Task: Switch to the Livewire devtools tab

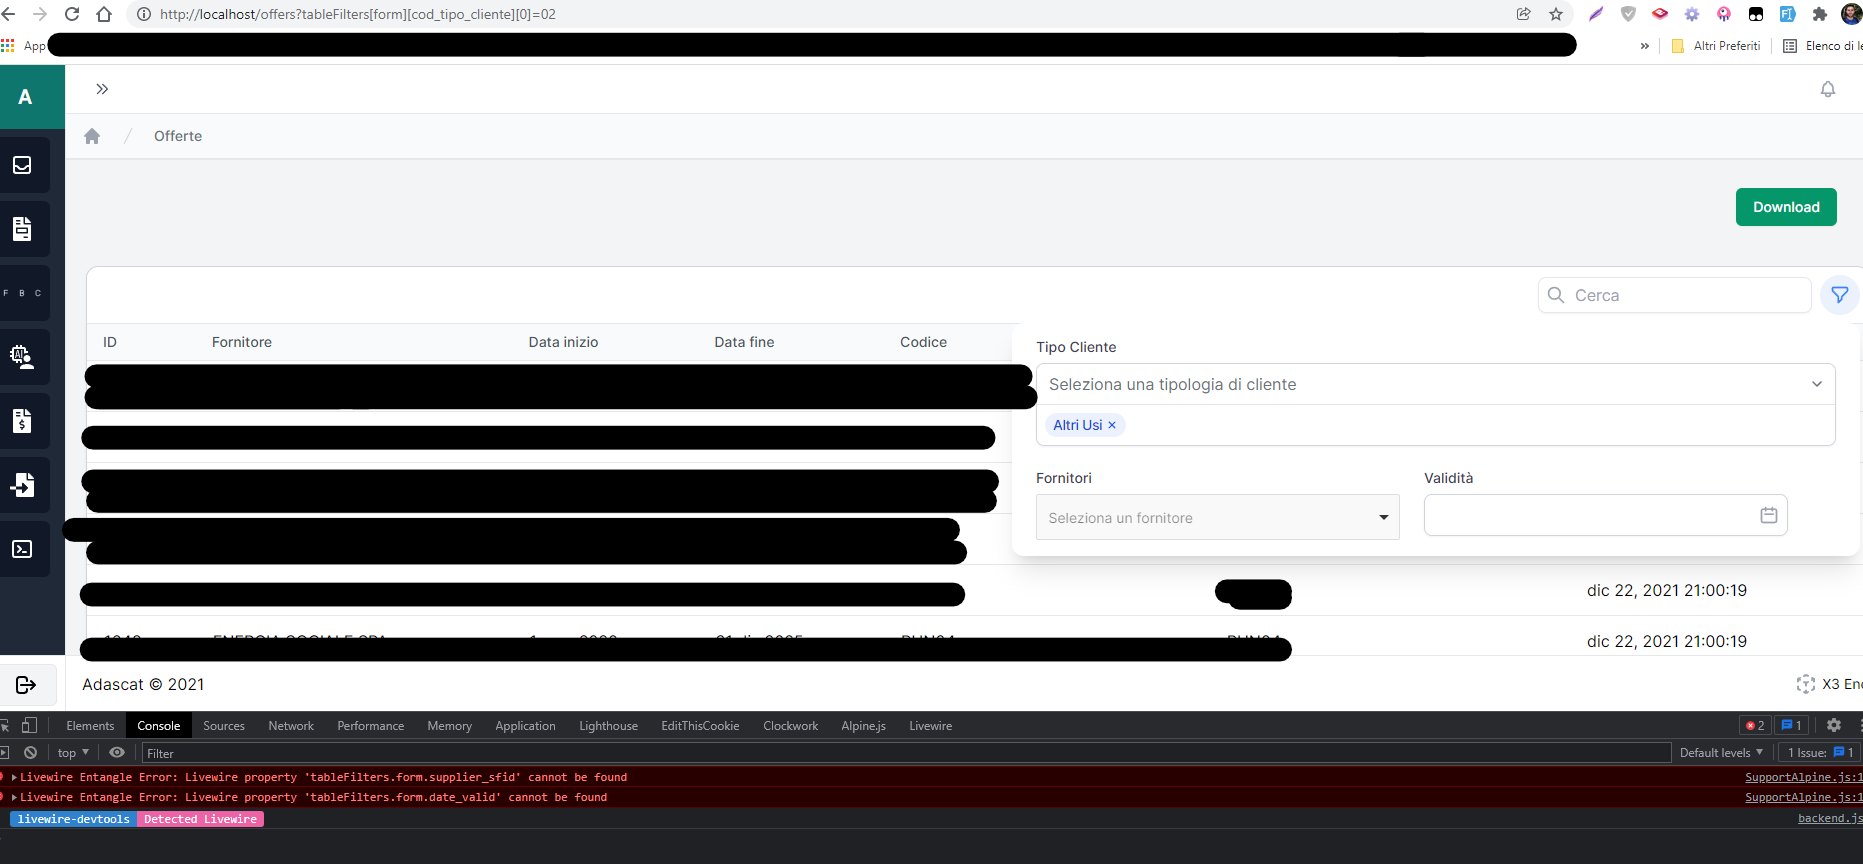Action: click(930, 726)
